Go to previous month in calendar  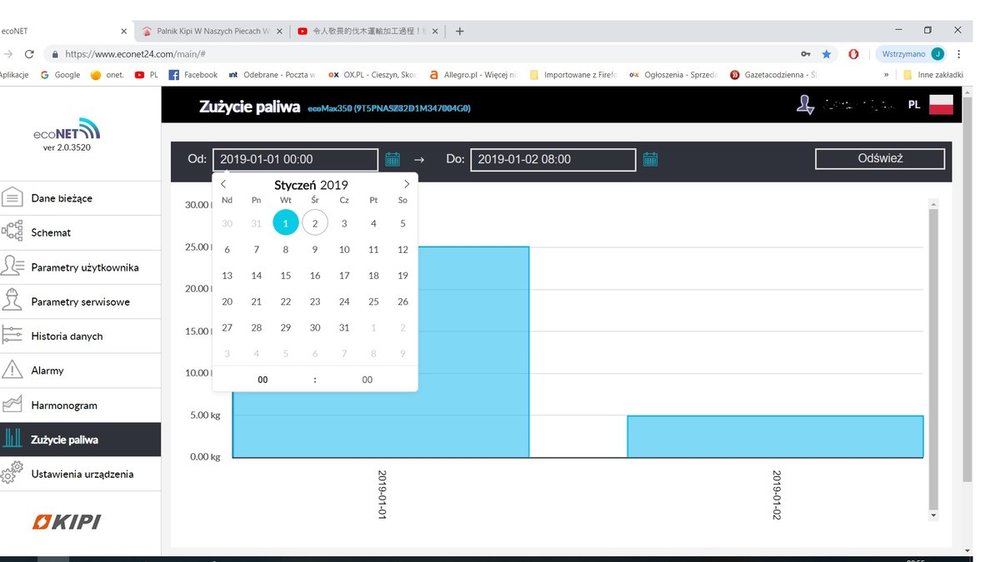click(x=223, y=184)
